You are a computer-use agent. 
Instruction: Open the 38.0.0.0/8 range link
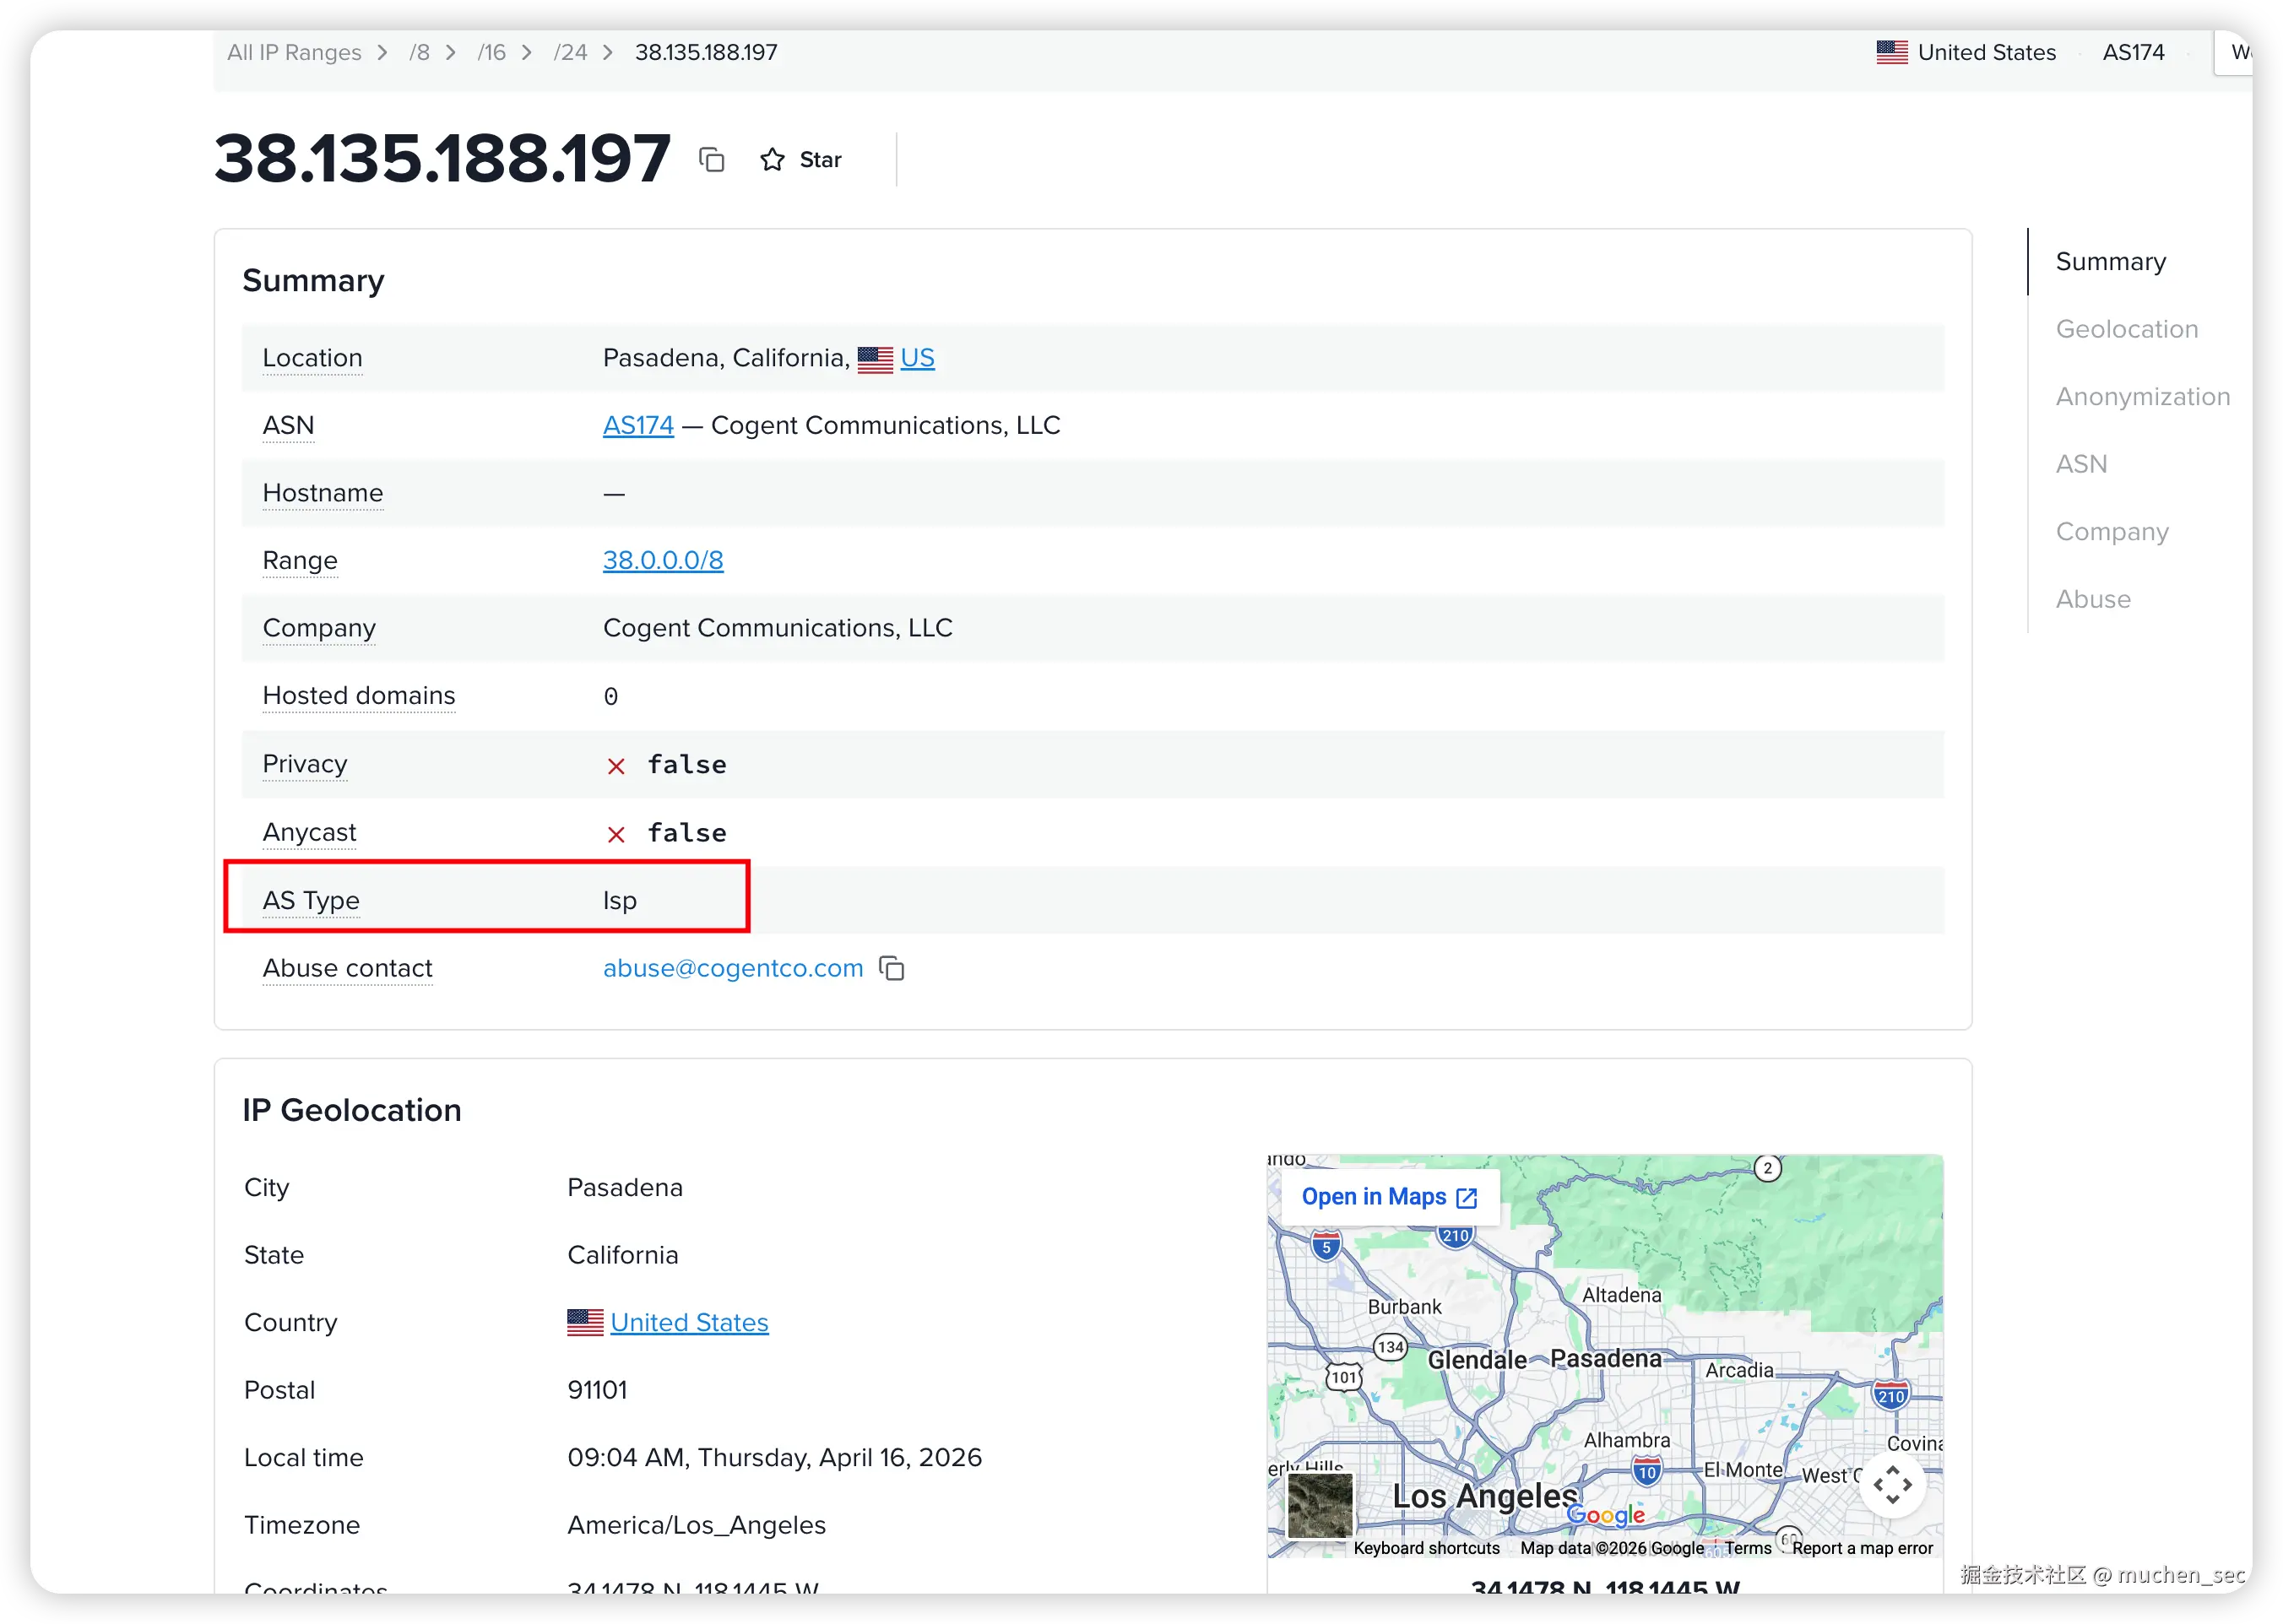click(x=662, y=560)
